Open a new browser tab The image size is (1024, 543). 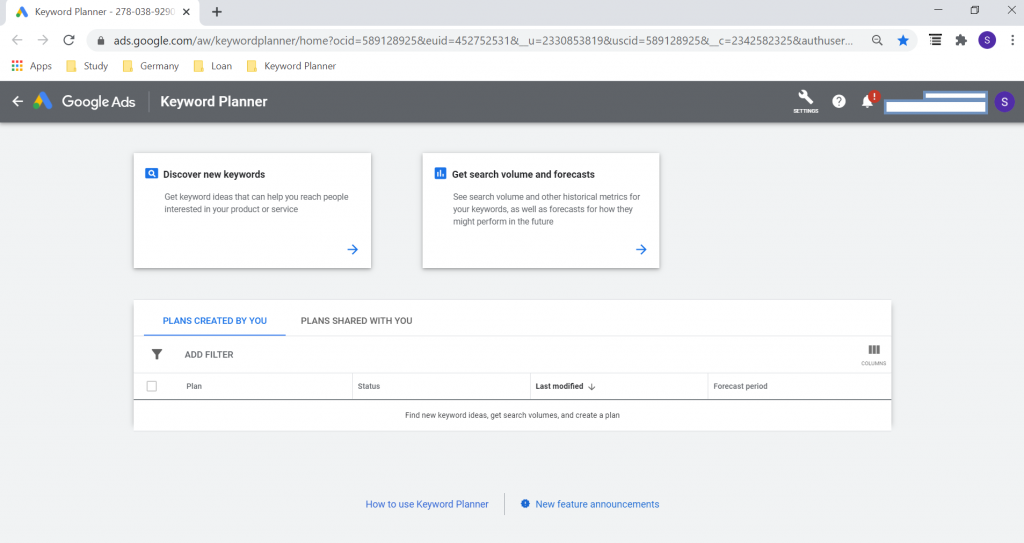(217, 12)
